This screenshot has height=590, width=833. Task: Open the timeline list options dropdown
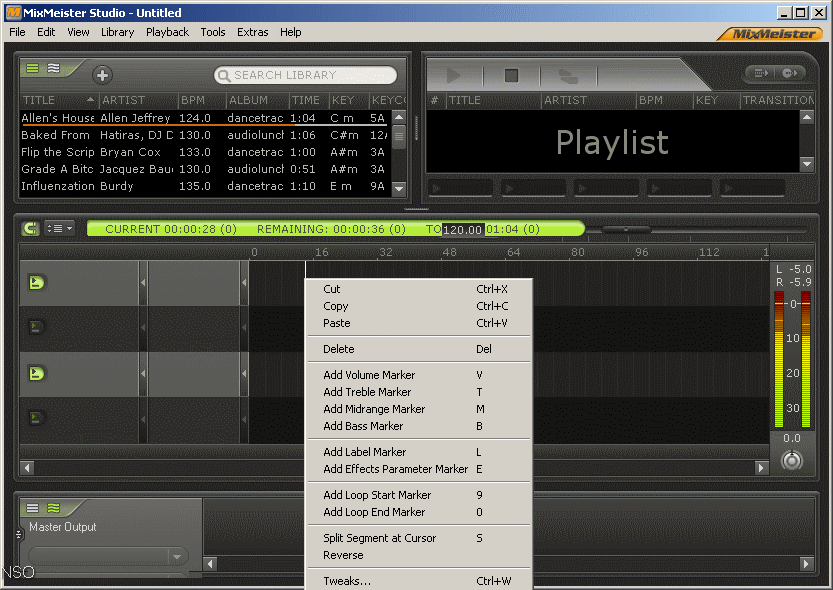point(60,229)
